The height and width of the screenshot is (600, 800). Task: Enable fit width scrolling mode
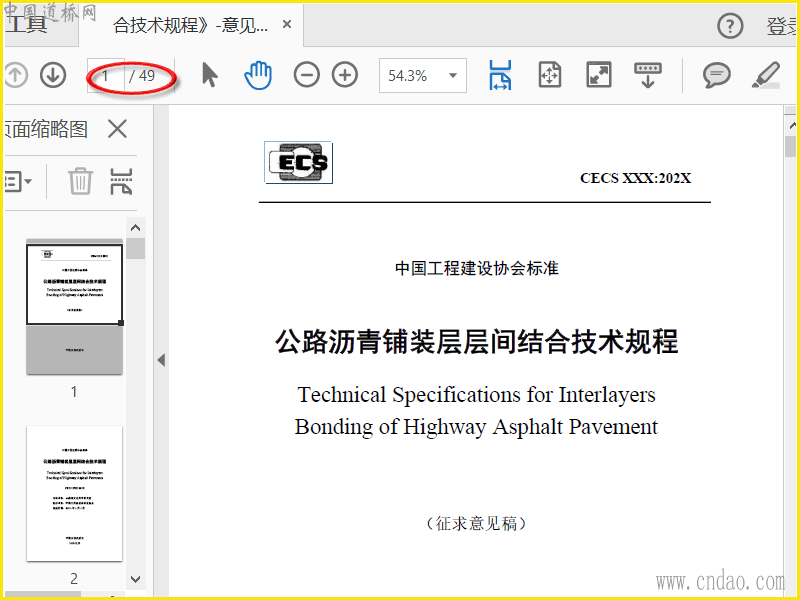pos(500,75)
